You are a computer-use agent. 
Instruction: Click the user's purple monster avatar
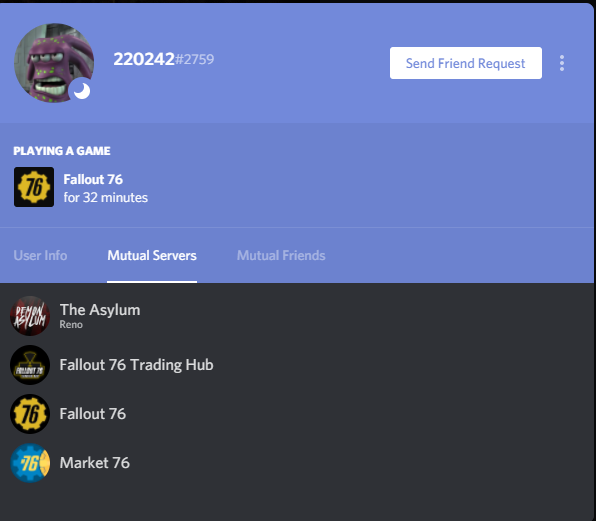tap(54, 63)
